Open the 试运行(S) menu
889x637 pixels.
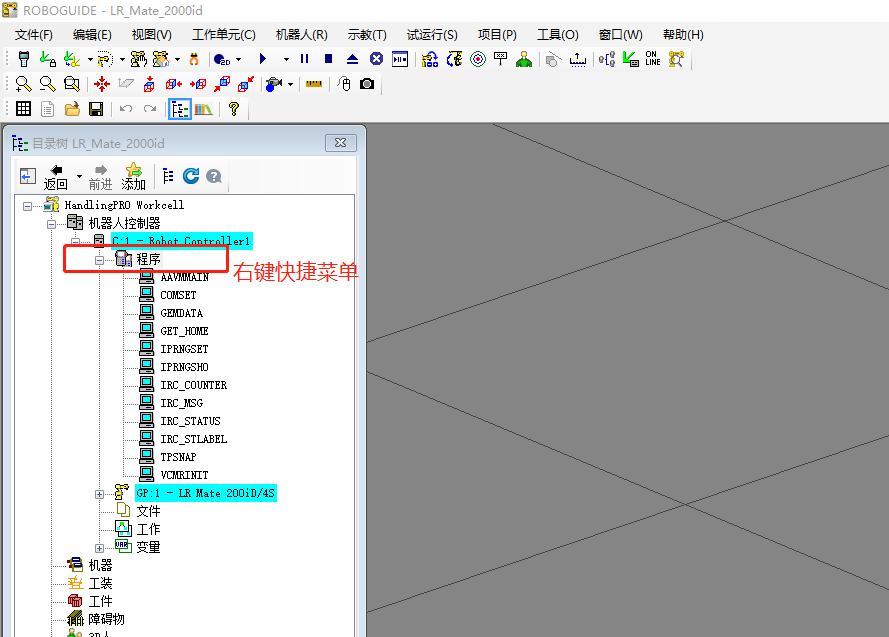pos(432,35)
